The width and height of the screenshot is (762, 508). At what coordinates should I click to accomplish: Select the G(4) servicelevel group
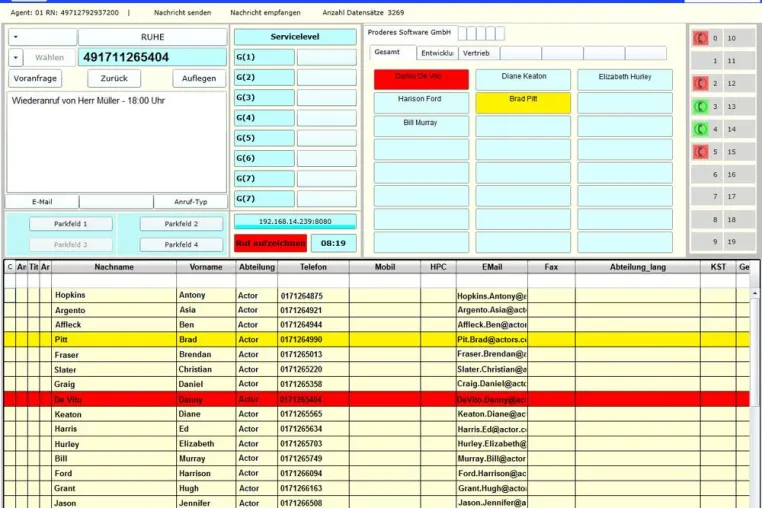pyautogui.click(x=264, y=118)
